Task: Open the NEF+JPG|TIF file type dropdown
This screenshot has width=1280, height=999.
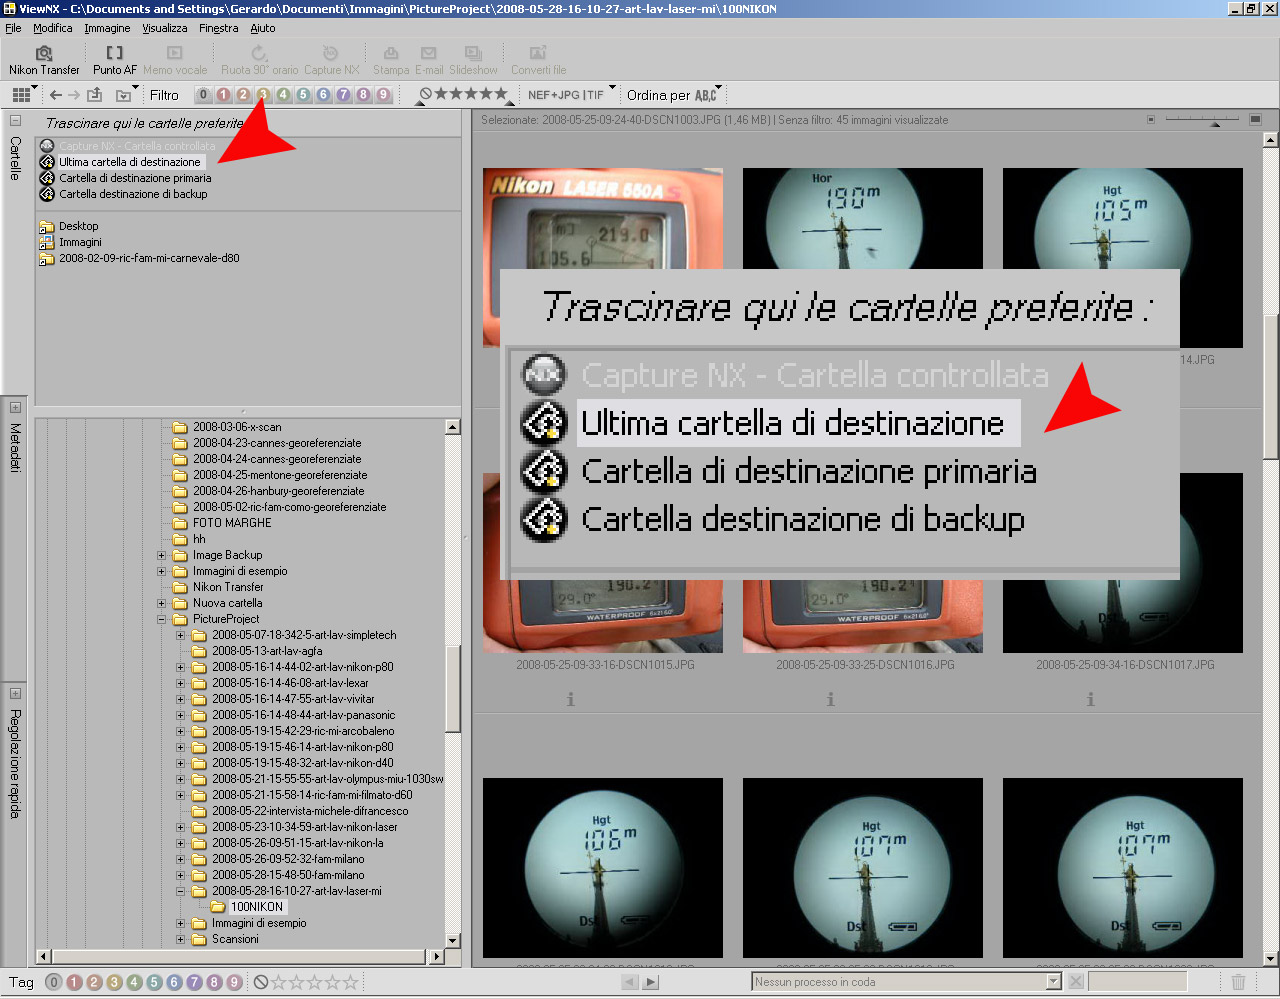Action: coord(571,95)
